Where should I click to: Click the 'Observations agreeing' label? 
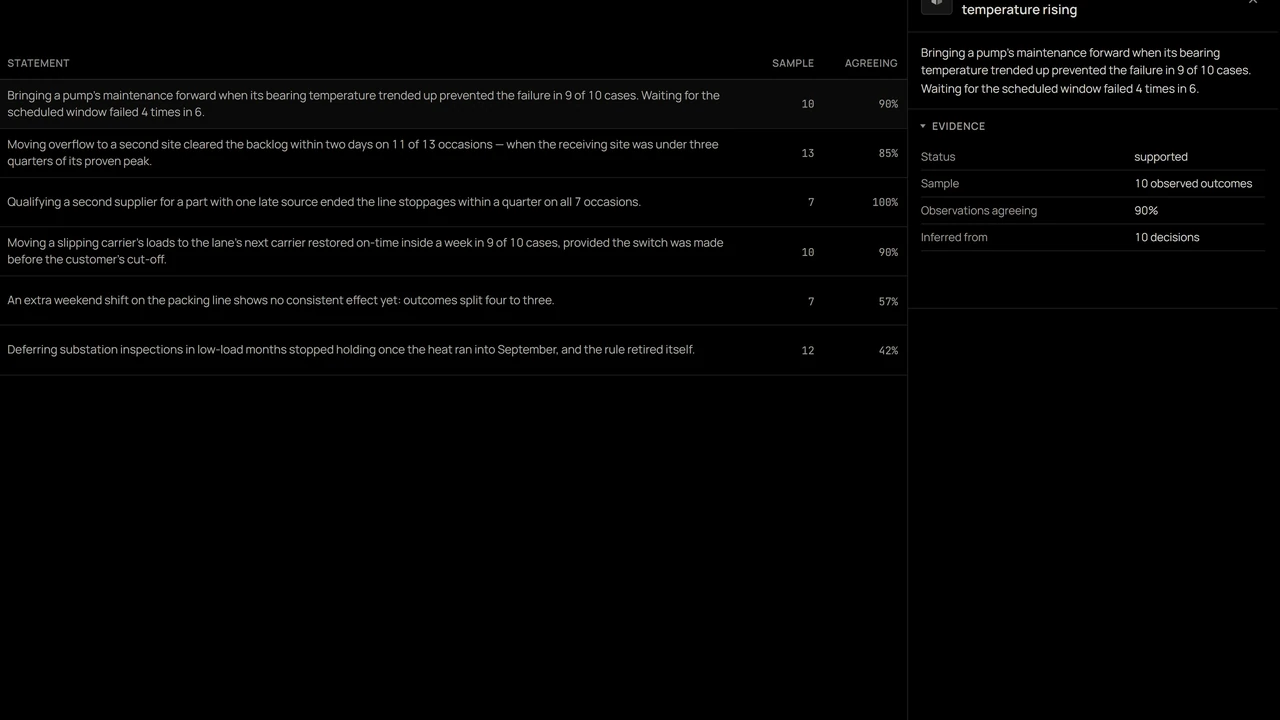pyautogui.click(x=979, y=211)
